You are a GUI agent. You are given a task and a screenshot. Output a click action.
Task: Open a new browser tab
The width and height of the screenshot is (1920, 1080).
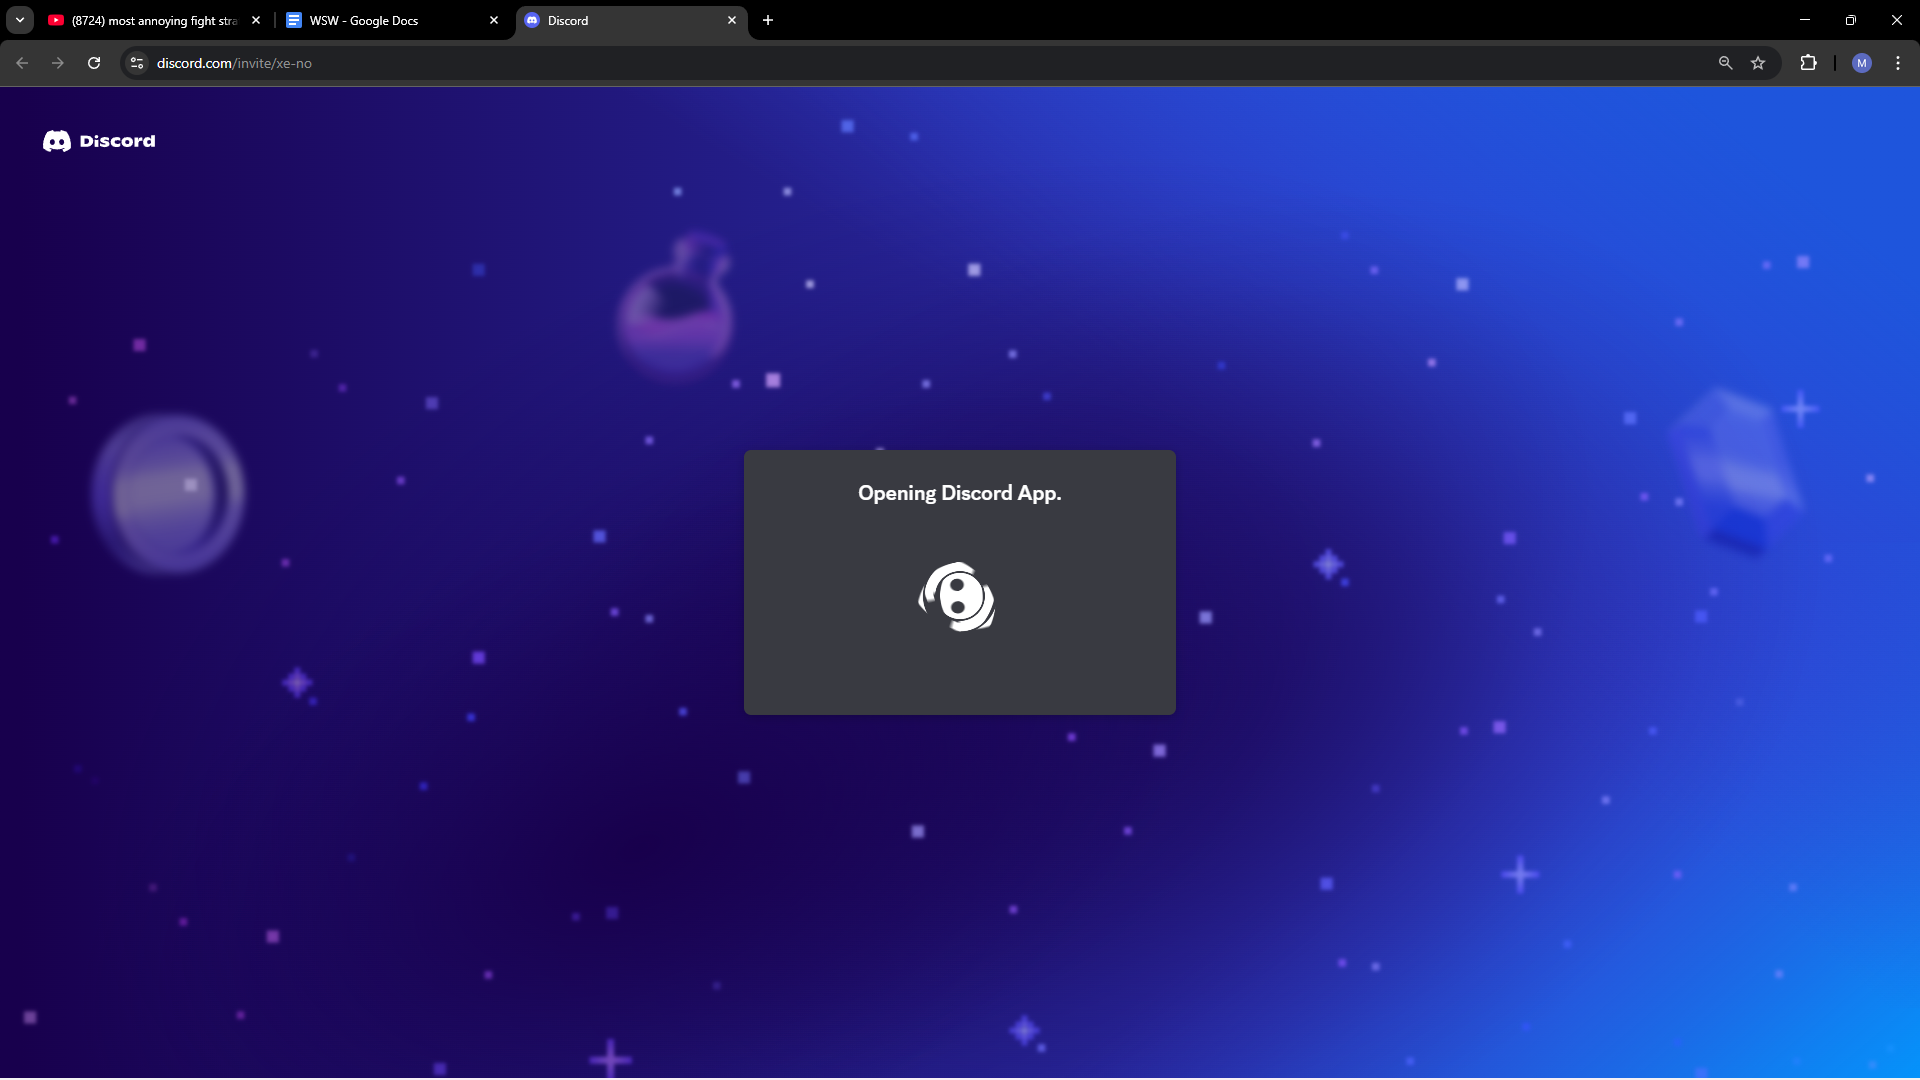[768, 20]
